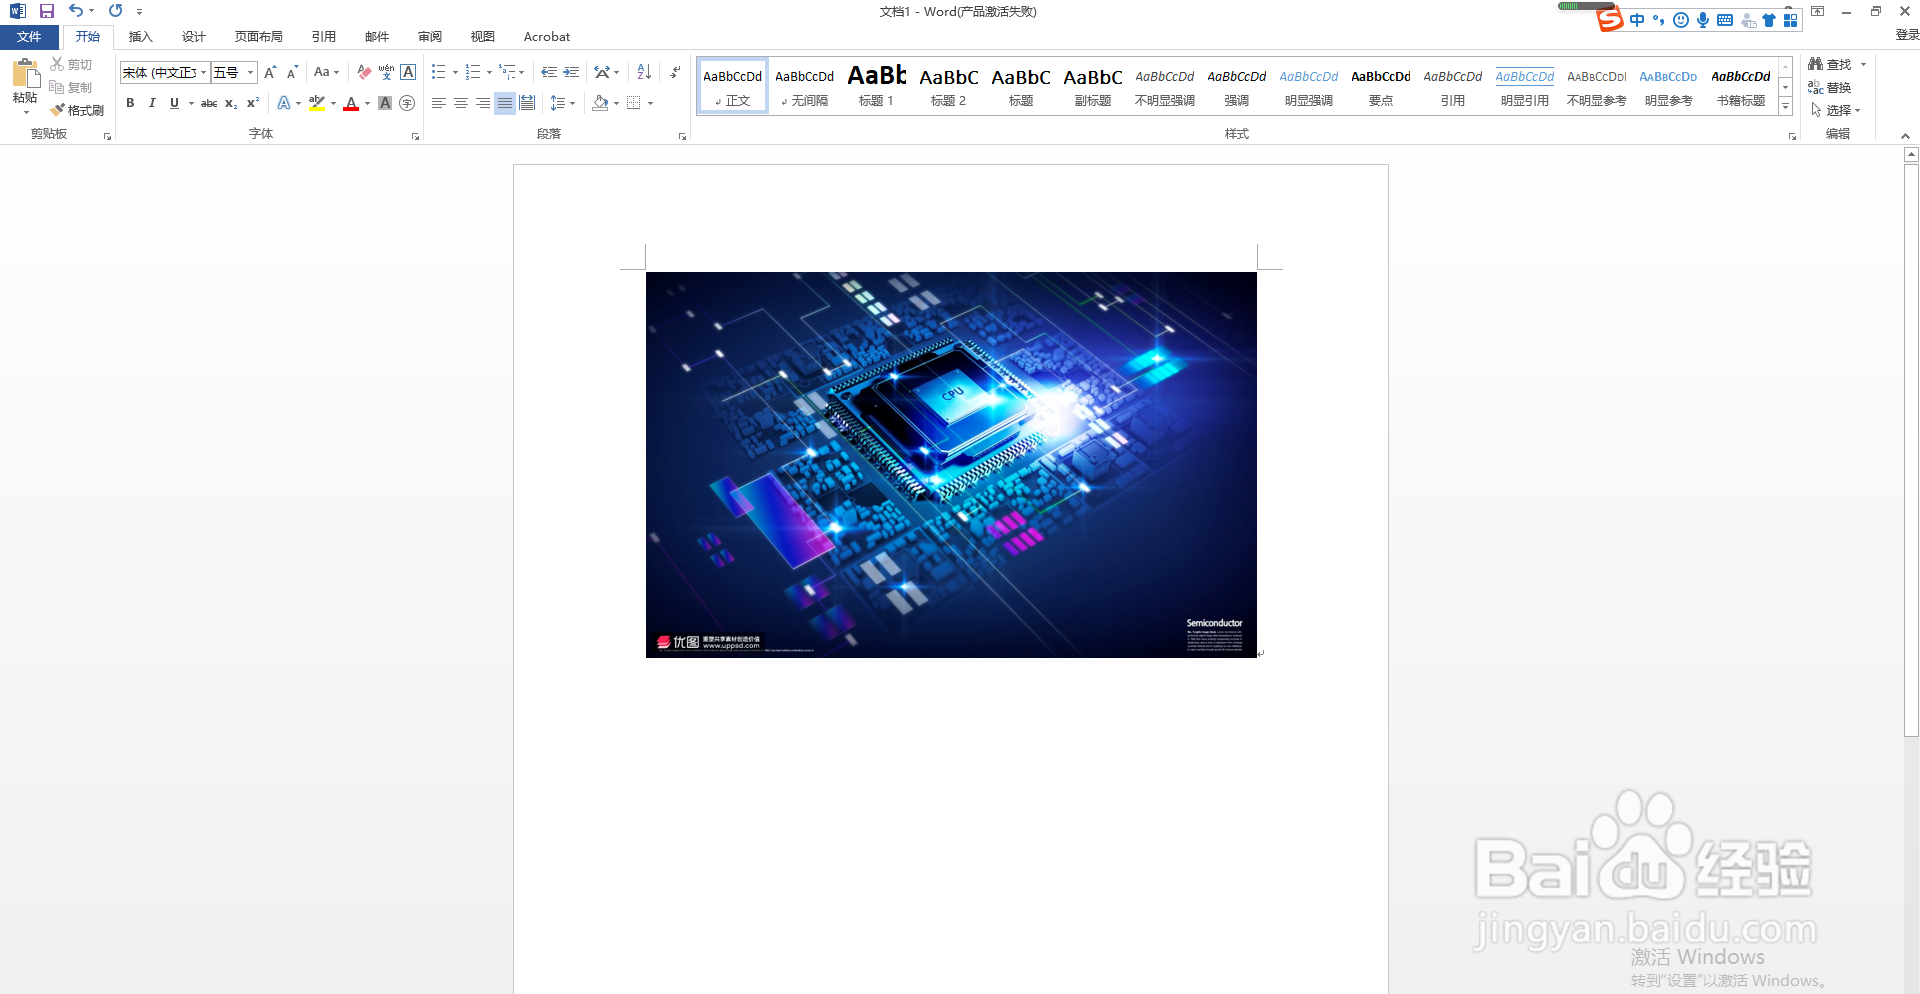The height and width of the screenshot is (994, 1920).
Task: Expand the borders dropdown arrow
Action: pyautogui.click(x=650, y=103)
